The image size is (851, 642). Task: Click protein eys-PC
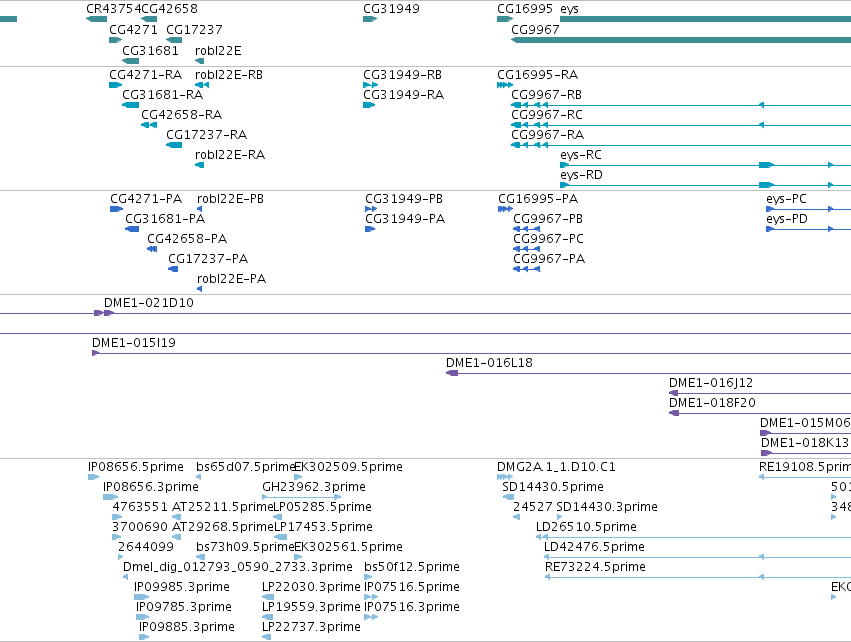(x=786, y=199)
